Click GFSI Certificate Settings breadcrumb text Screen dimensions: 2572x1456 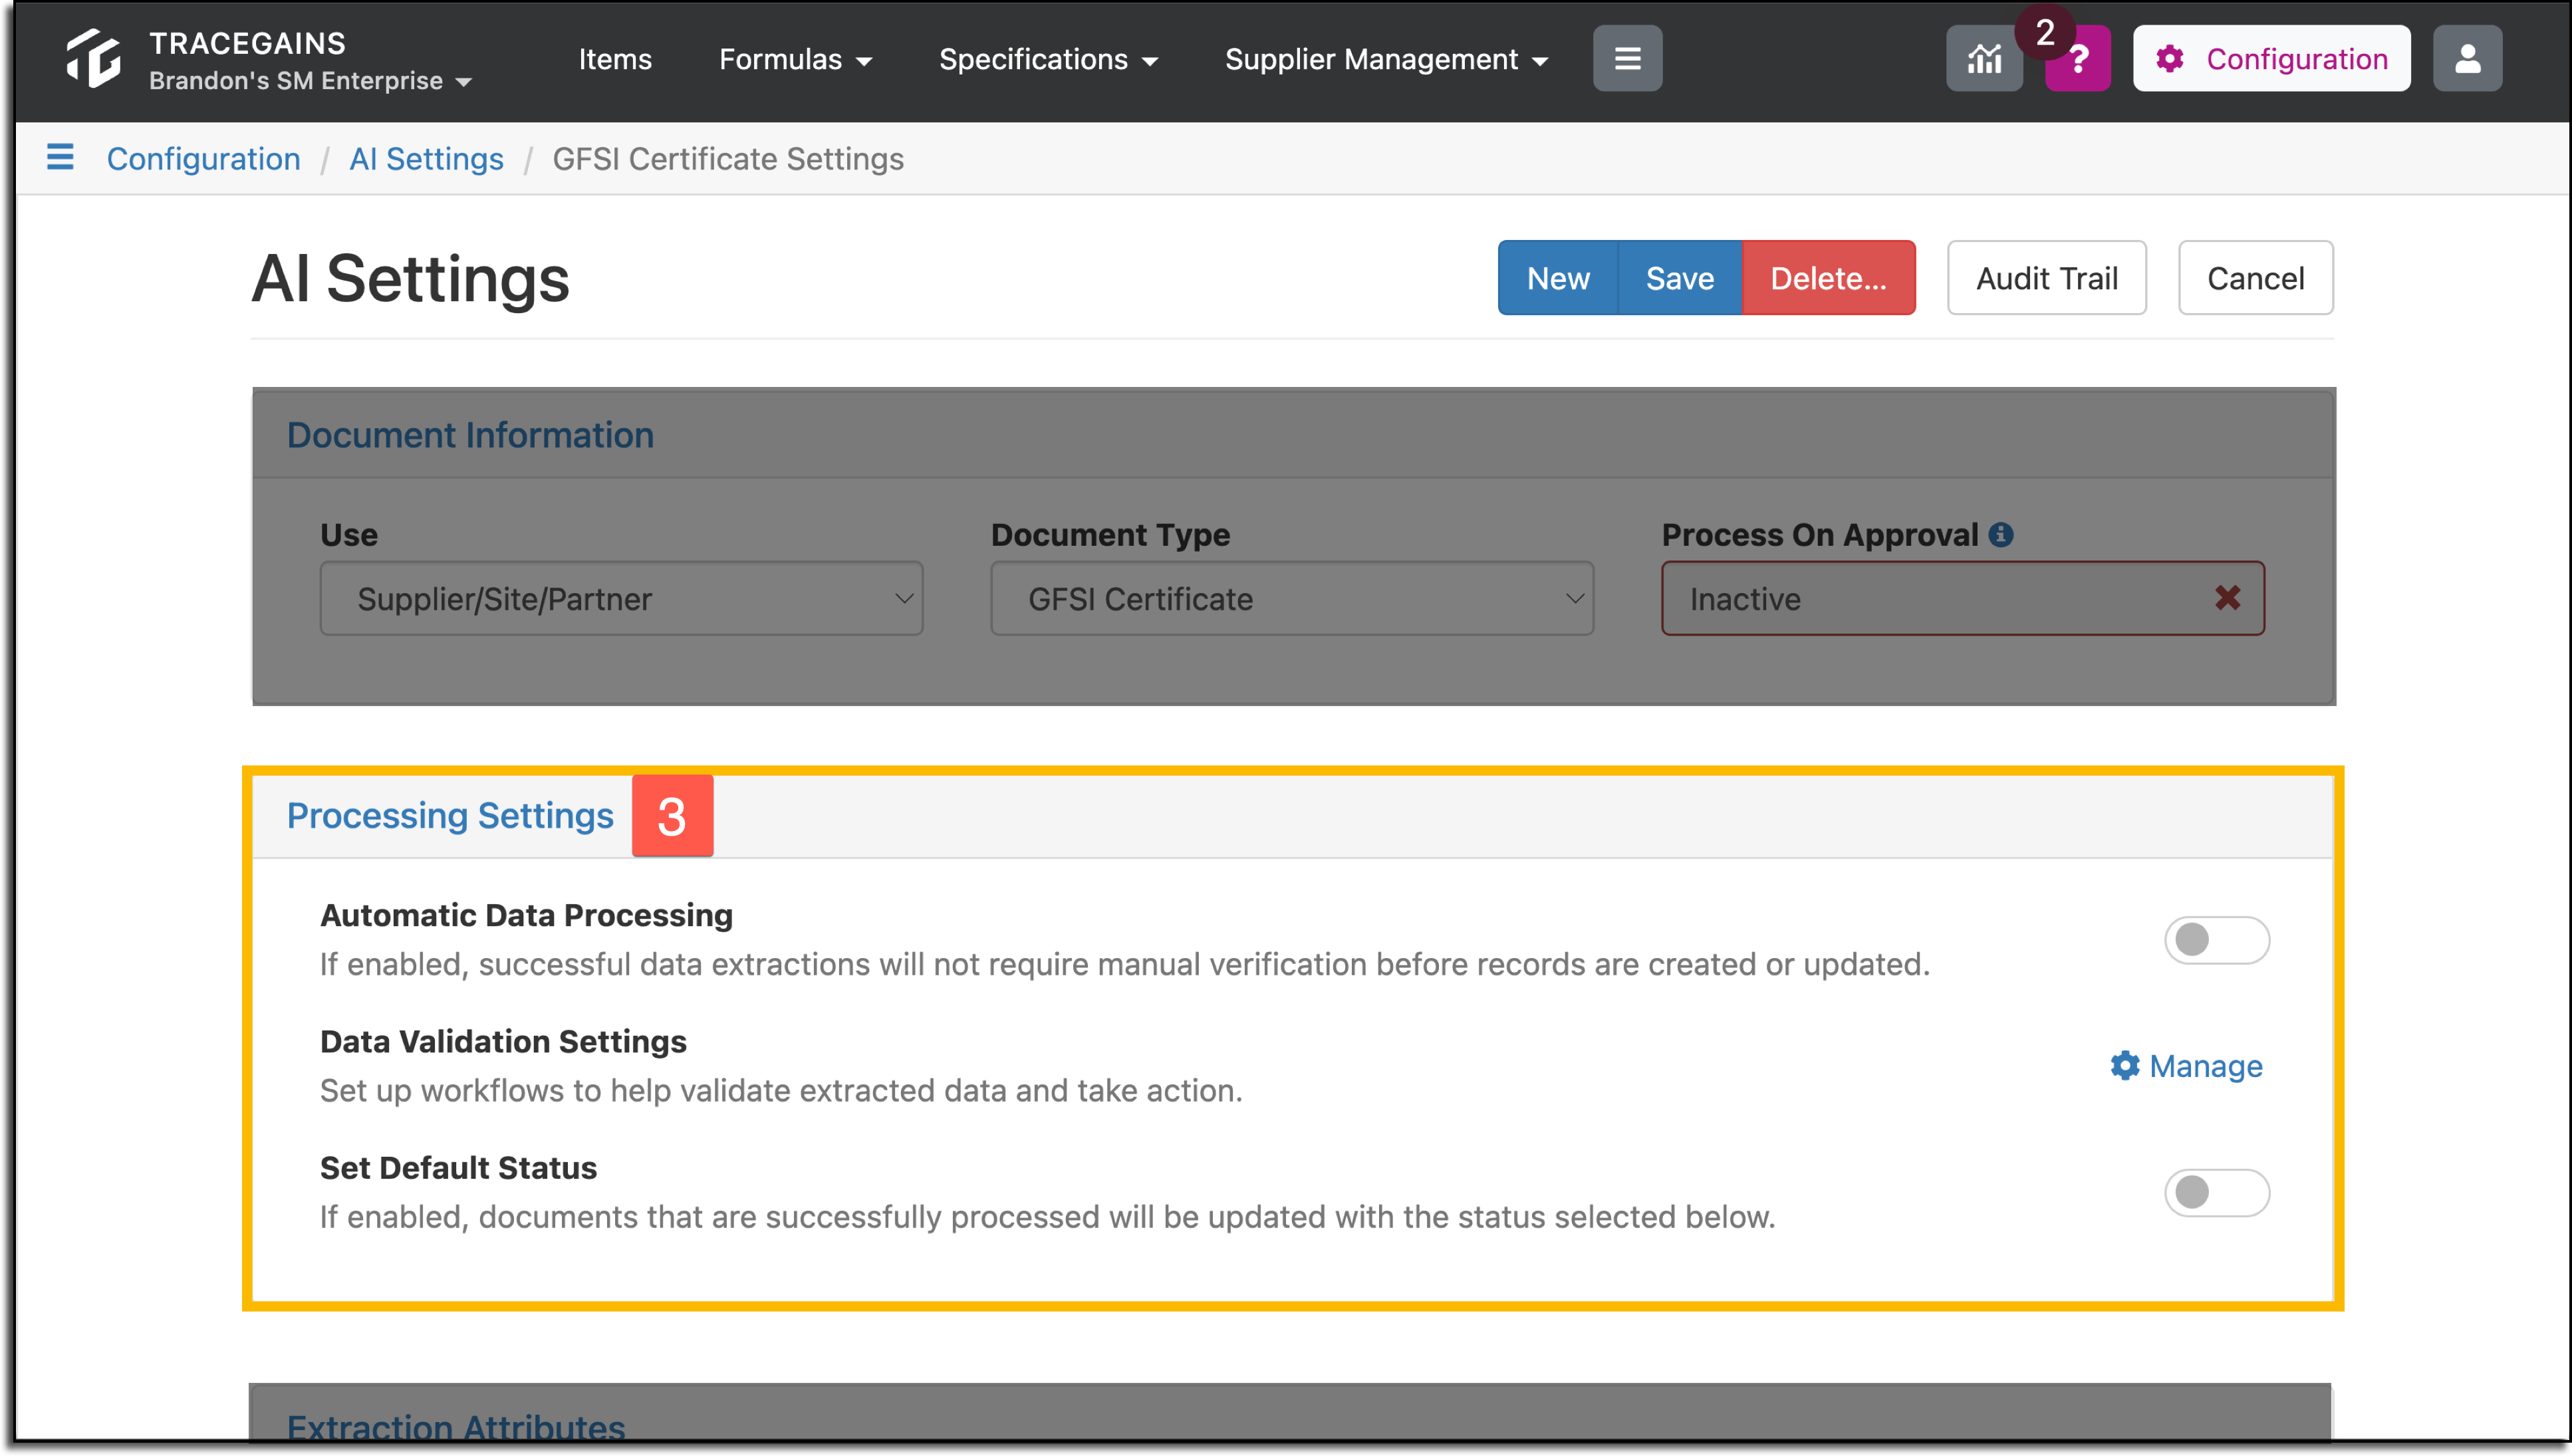tap(728, 159)
